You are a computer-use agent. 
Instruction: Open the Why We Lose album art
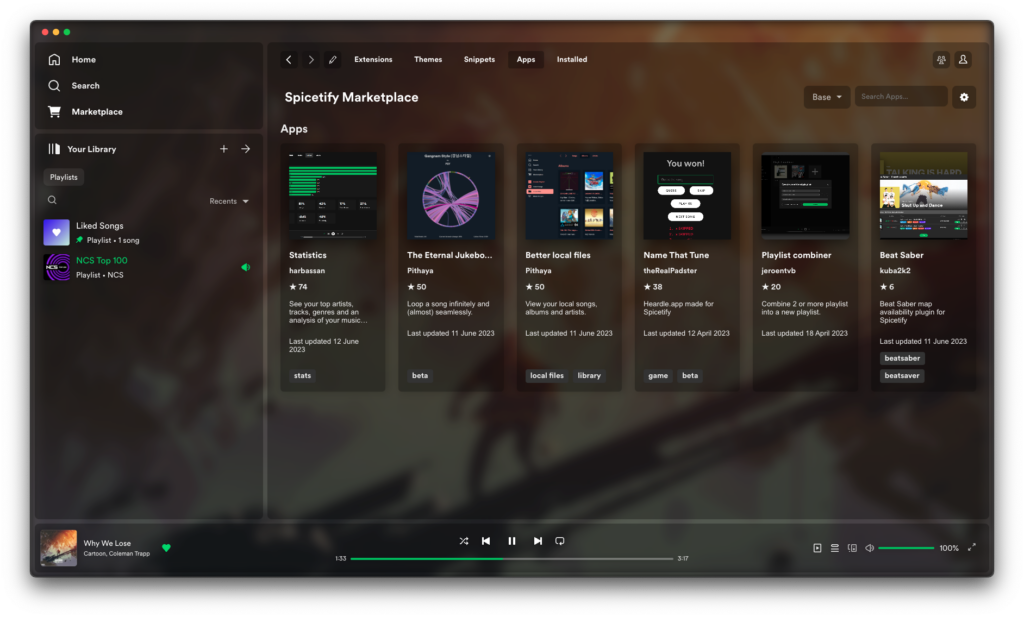(59, 548)
